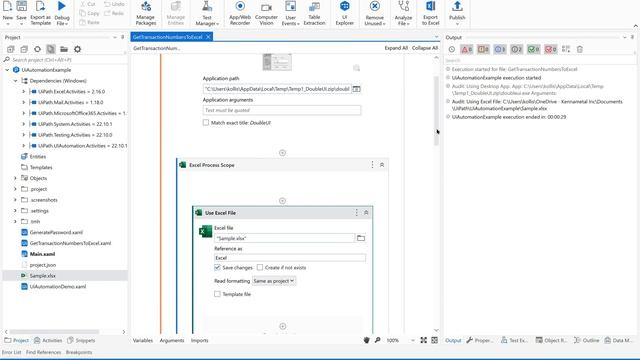Screen dimensions: 640x360
Task: Expand the .screenshots folder
Action: pyautogui.click(x=16, y=200)
